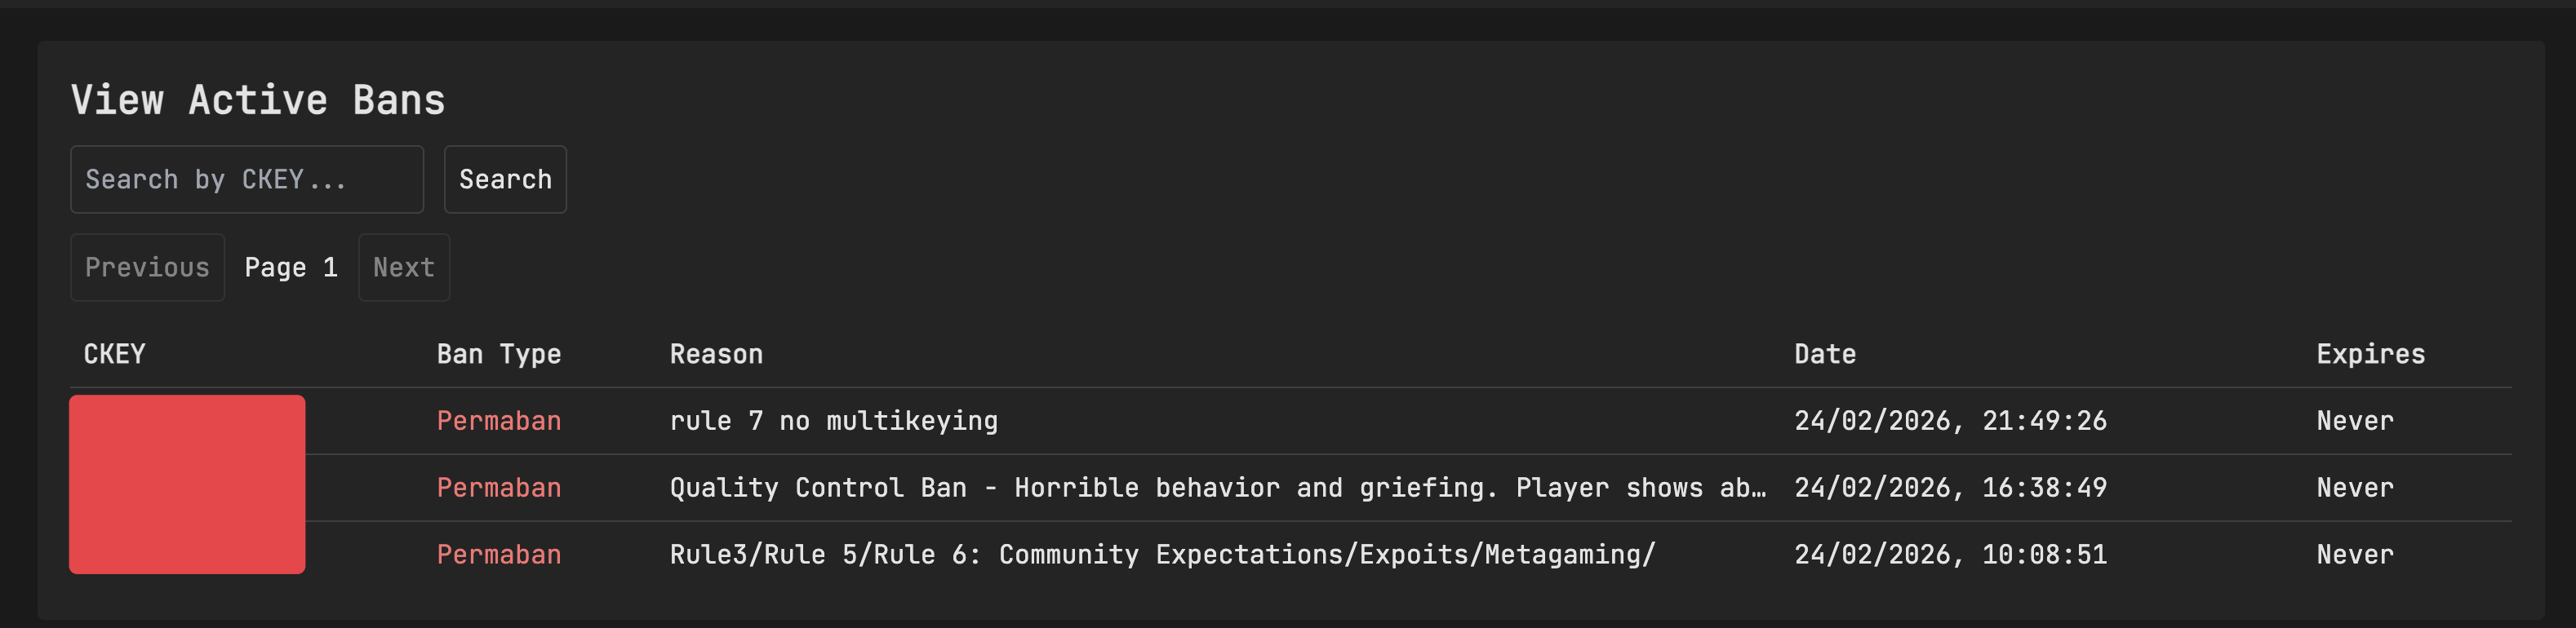Click the CKEY column header
Screen dimensions: 2576x628
coord(114,354)
